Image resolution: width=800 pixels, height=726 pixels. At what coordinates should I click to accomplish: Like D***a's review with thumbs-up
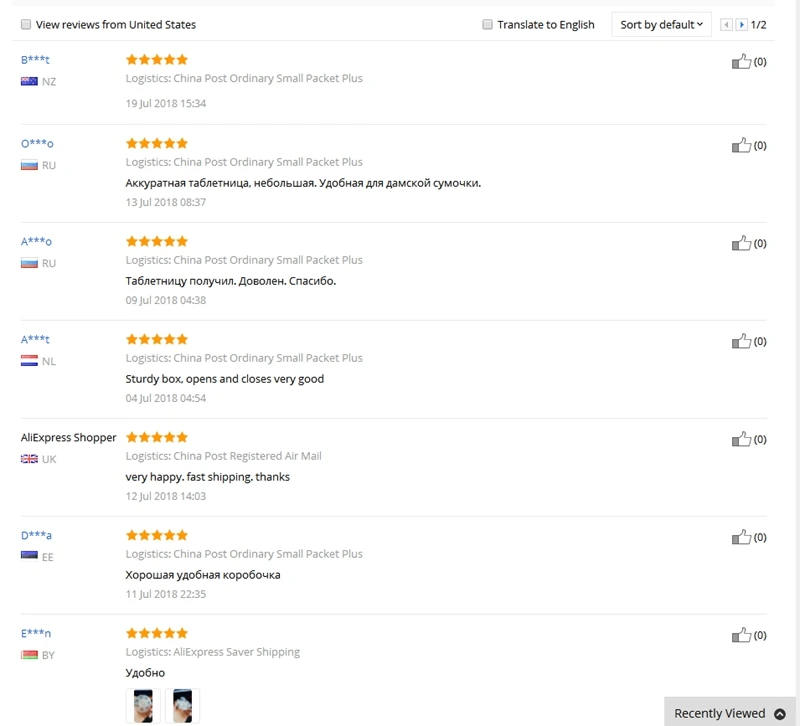tap(741, 538)
